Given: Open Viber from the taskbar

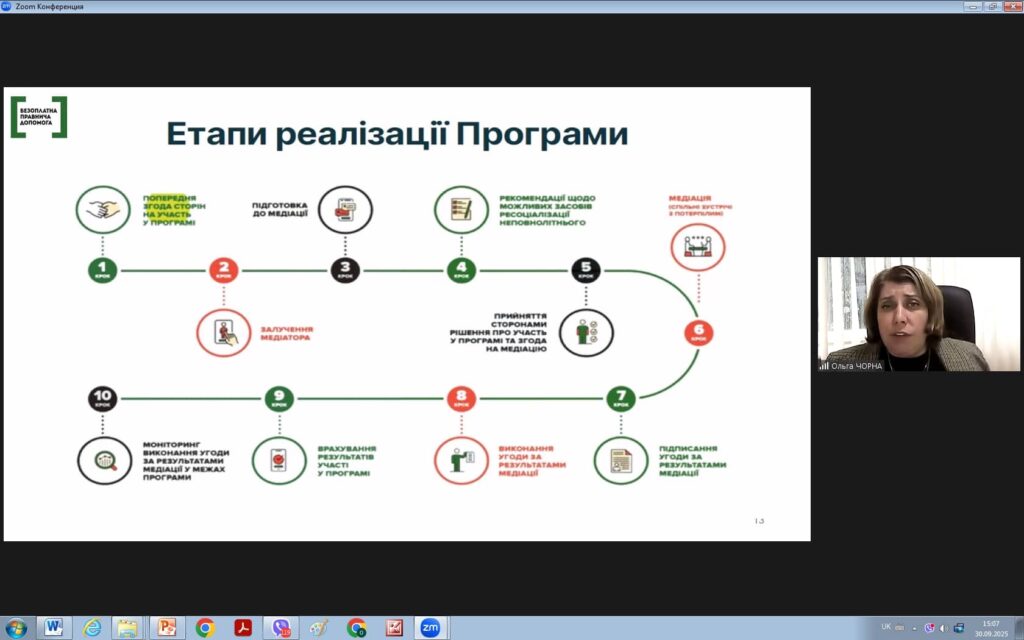Looking at the screenshot, I should [281, 627].
